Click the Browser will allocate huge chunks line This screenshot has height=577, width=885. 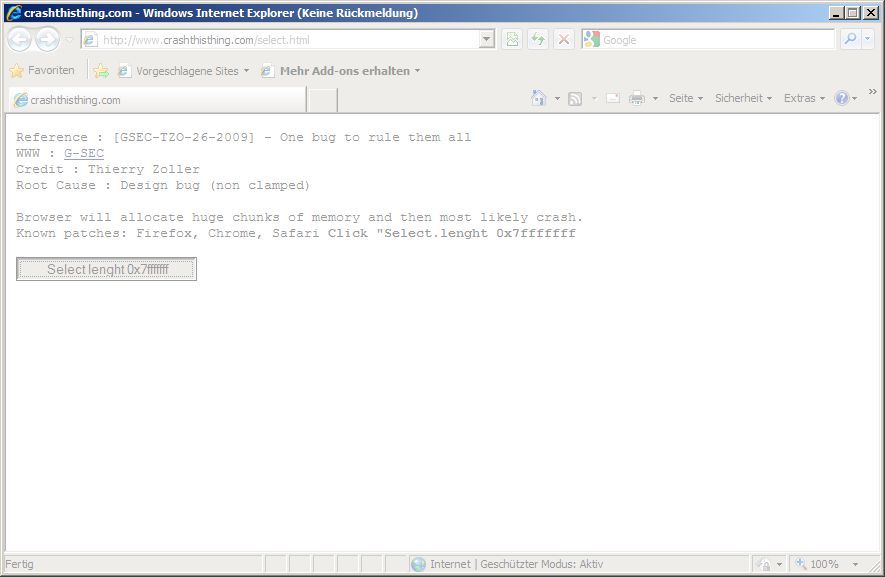coord(299,217)
